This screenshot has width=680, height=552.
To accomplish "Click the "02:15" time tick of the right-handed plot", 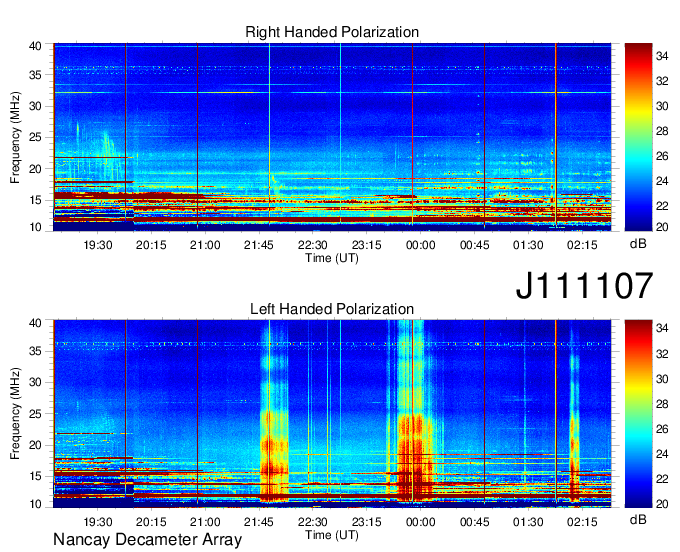I will point(582,245).
